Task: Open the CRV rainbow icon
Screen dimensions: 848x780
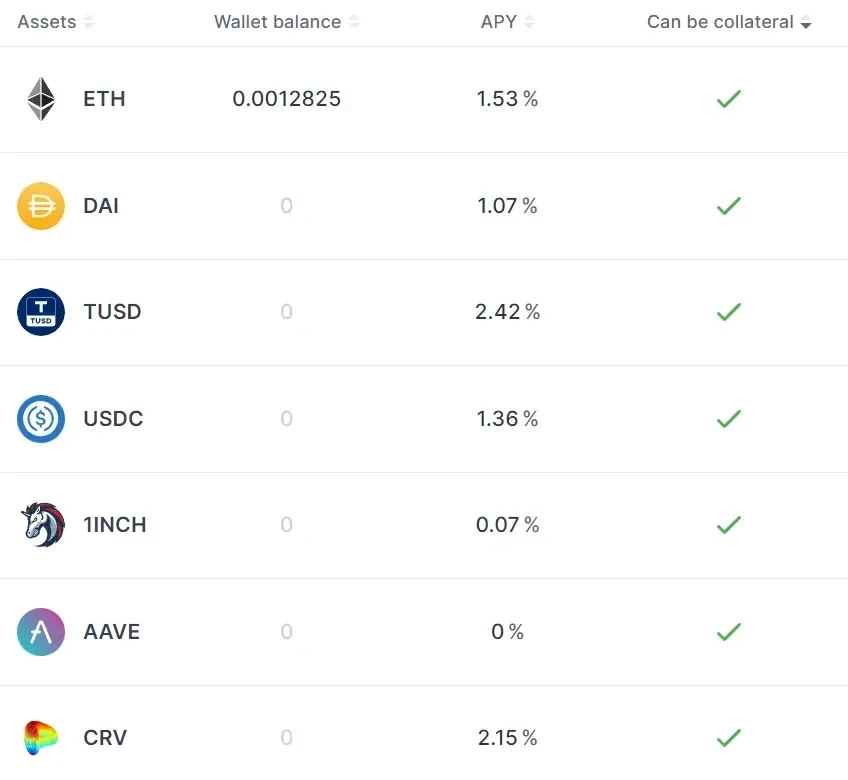Action: click(x=41, y=737)
